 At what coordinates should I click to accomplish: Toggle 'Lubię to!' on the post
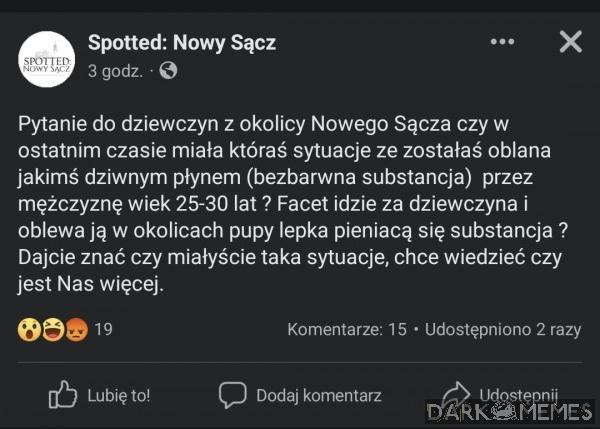click(x=99, y=395)
